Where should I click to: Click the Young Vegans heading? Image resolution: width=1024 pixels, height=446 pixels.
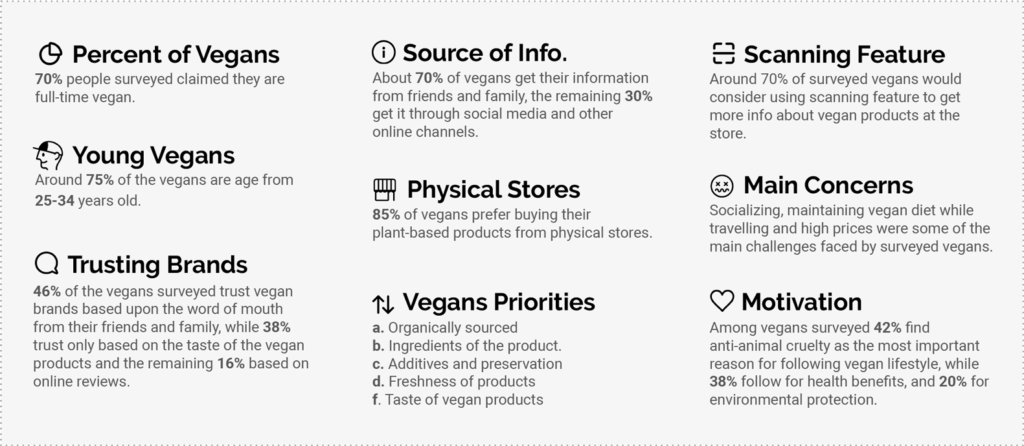pos(153,155)
